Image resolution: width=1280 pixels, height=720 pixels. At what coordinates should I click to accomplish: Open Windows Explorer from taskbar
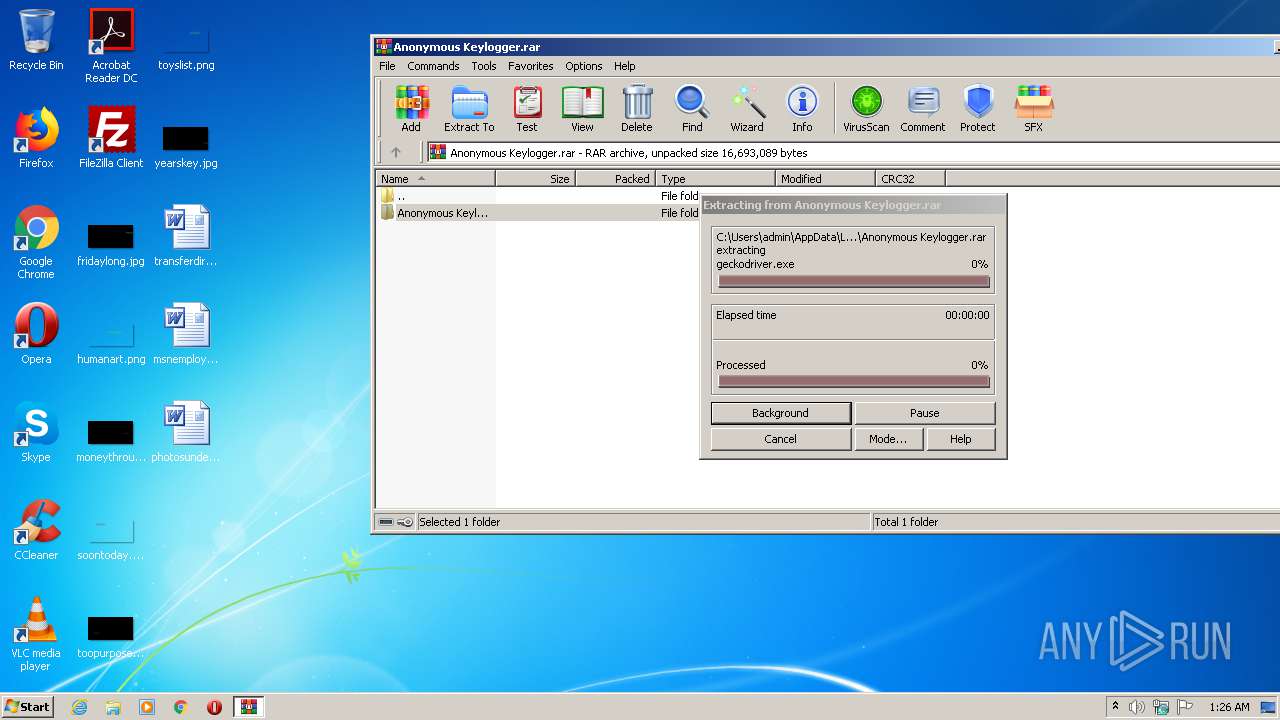[x=113, y=707]
